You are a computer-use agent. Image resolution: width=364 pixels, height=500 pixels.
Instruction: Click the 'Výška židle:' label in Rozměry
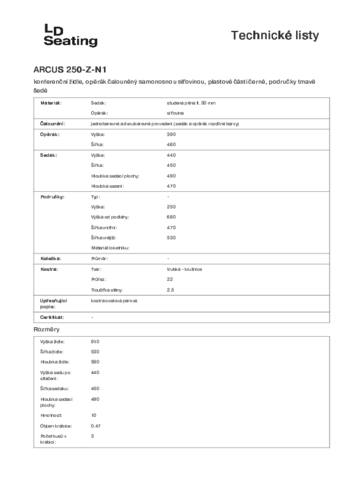(x=52, y=342)
